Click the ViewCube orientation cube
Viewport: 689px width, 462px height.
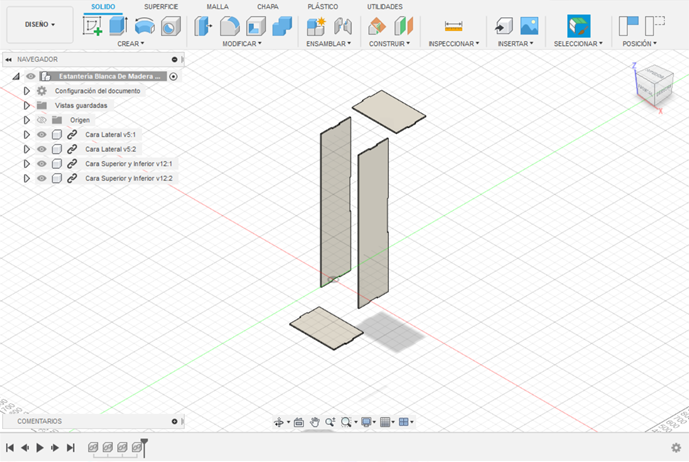[655, 85]
